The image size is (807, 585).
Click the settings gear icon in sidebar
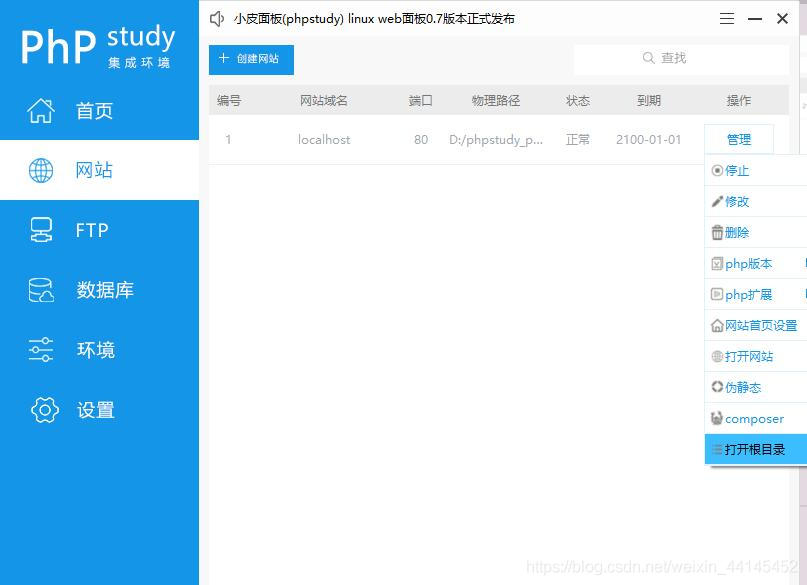[45, 410]
